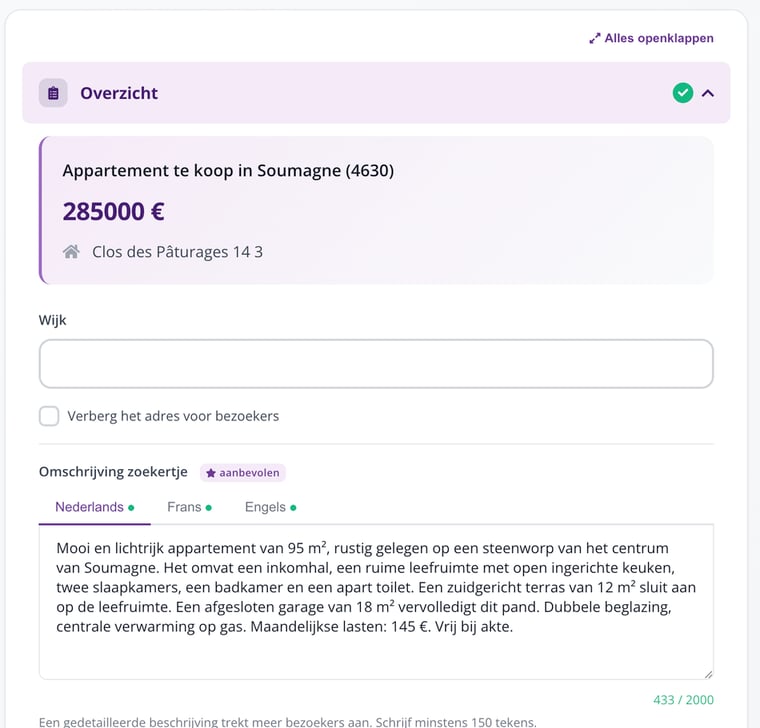Click the textarea resize handle corner
Screen dimensions: 760x728
point(708,674)
